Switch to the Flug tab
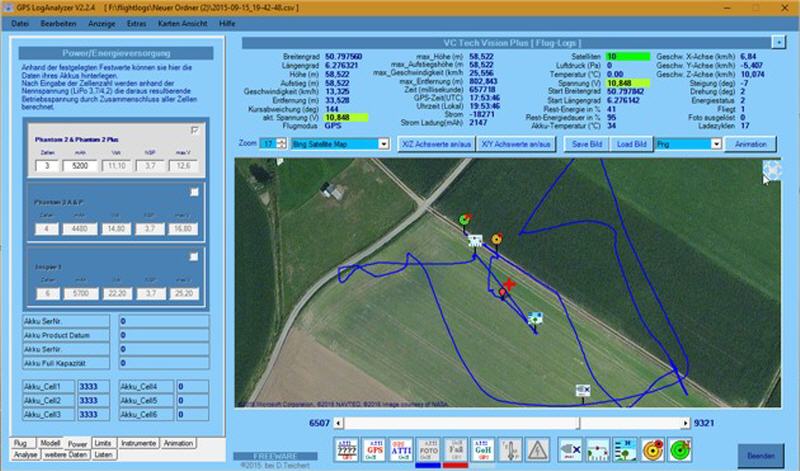Viewport: 800px width, 471px height. (x=21, y=443)
